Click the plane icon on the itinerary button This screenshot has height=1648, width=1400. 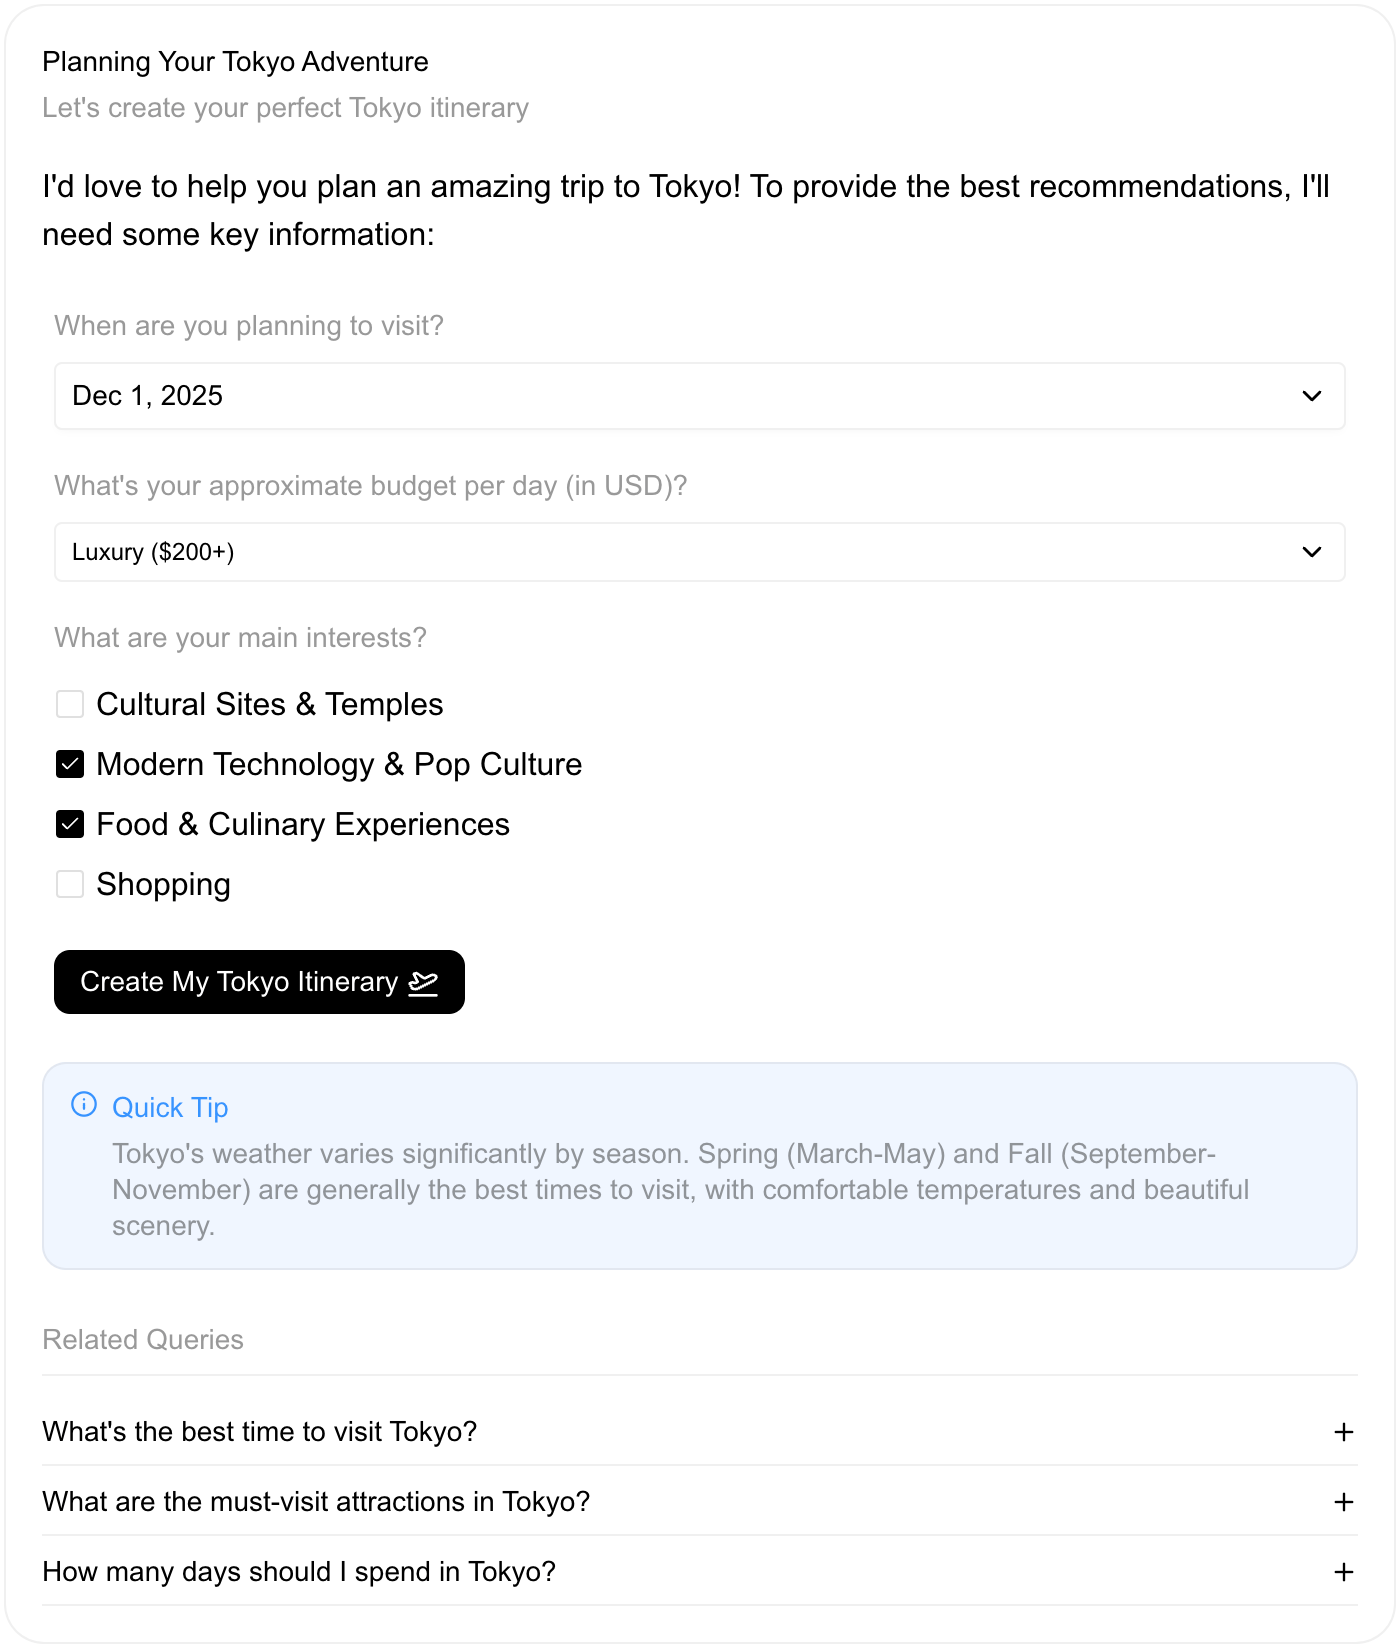tap(423, 983)
